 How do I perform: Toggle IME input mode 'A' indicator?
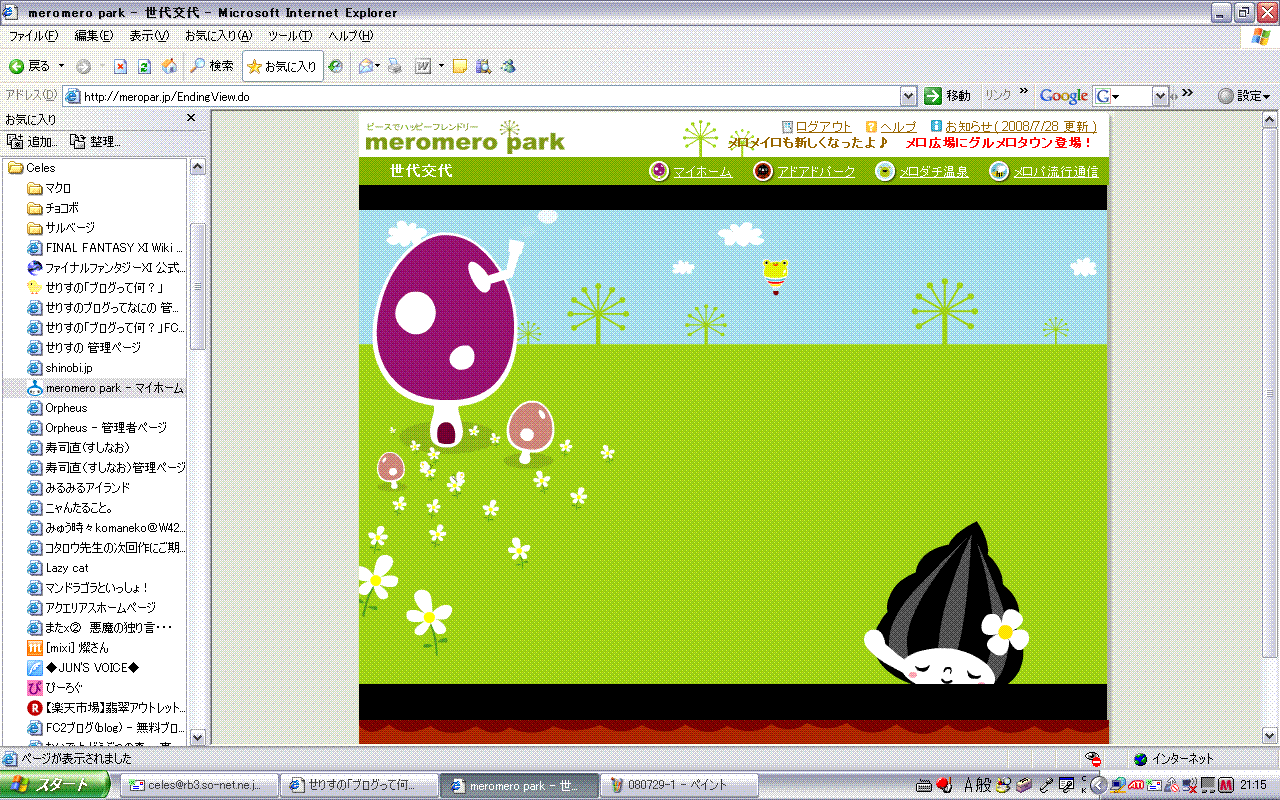tap(968, 785)
